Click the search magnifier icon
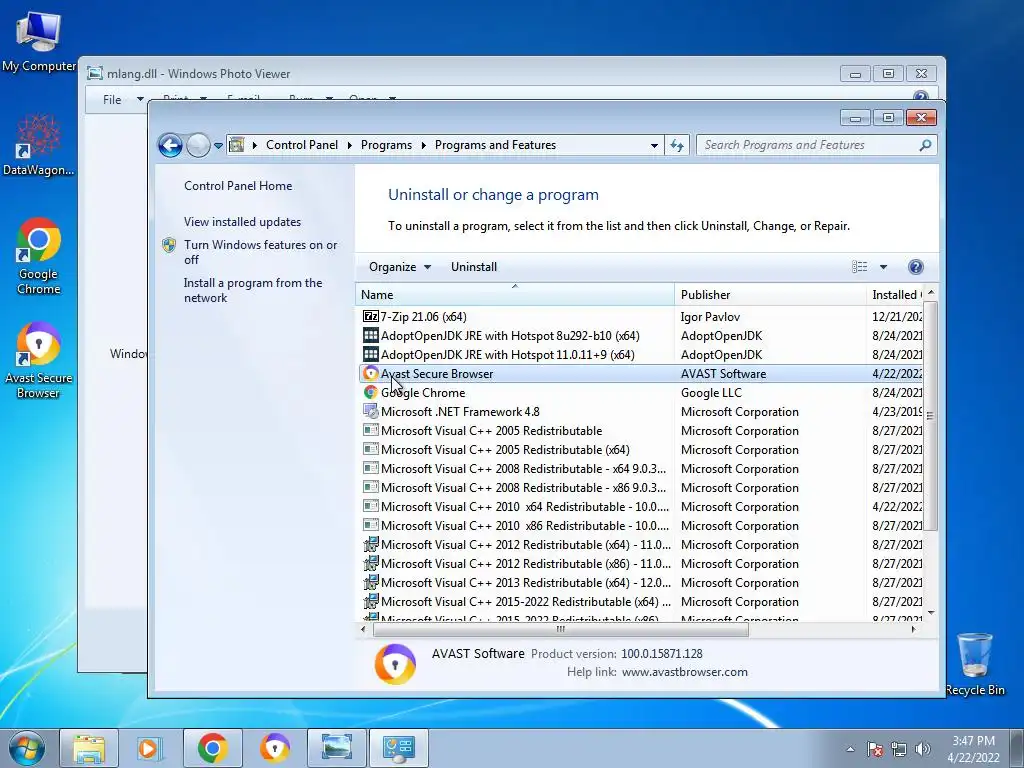The width and height of the screenshot is (1024, 768). (925, 145)
